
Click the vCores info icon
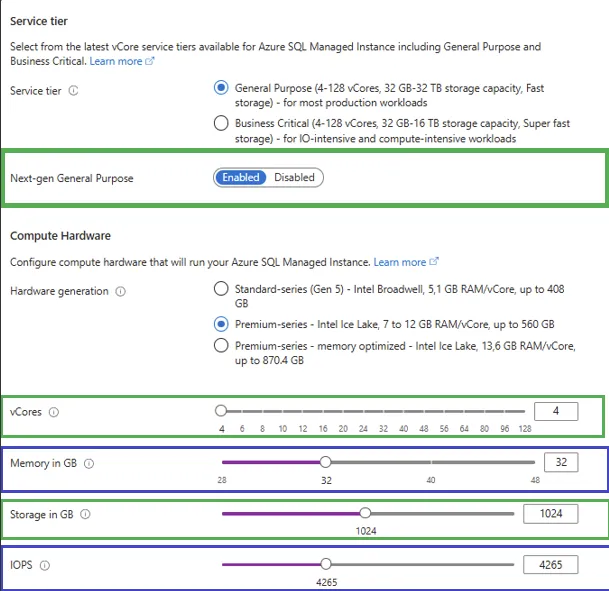[x=54, y=412]
